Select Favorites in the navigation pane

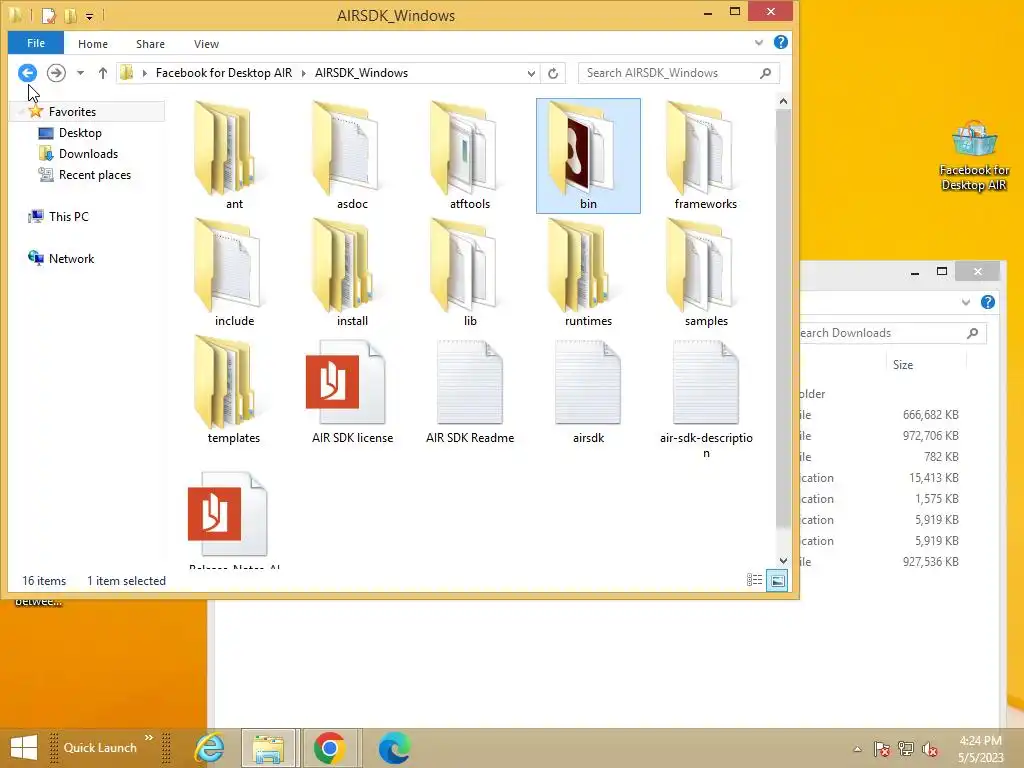pyautogui.click(x=72, y=112)
